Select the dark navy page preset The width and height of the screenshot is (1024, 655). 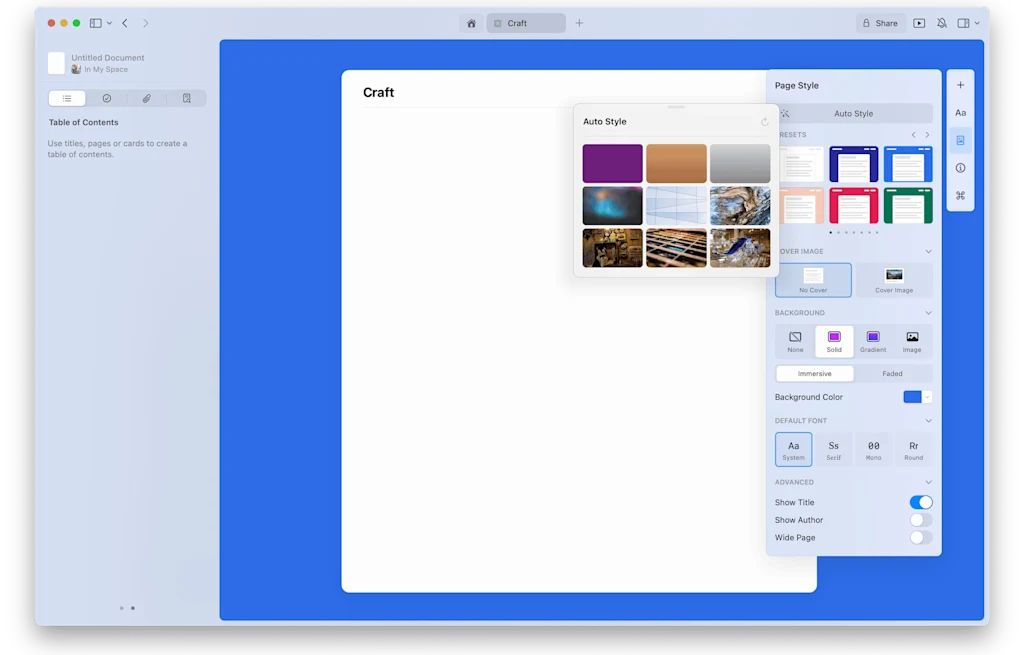point(854,164)
